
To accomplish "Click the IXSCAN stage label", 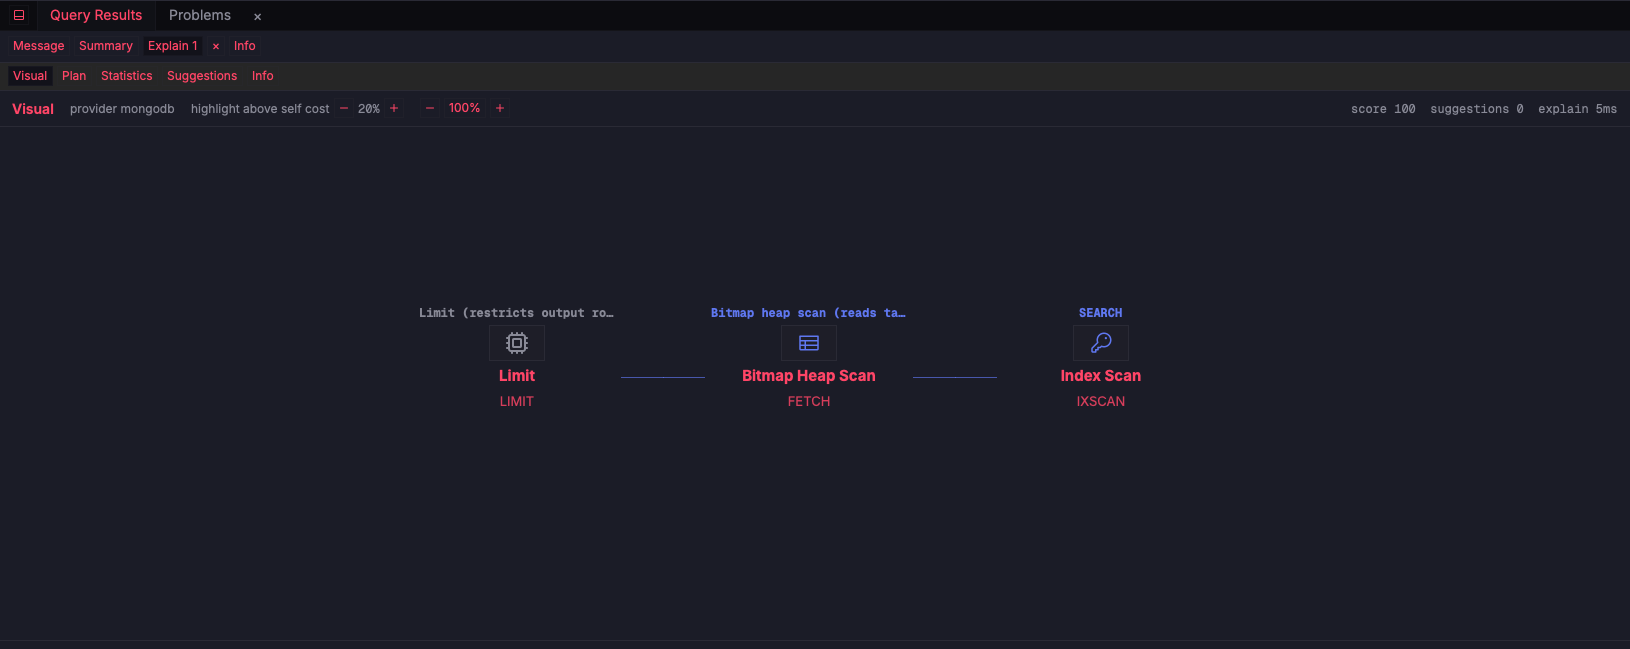I will point(1101,401).
